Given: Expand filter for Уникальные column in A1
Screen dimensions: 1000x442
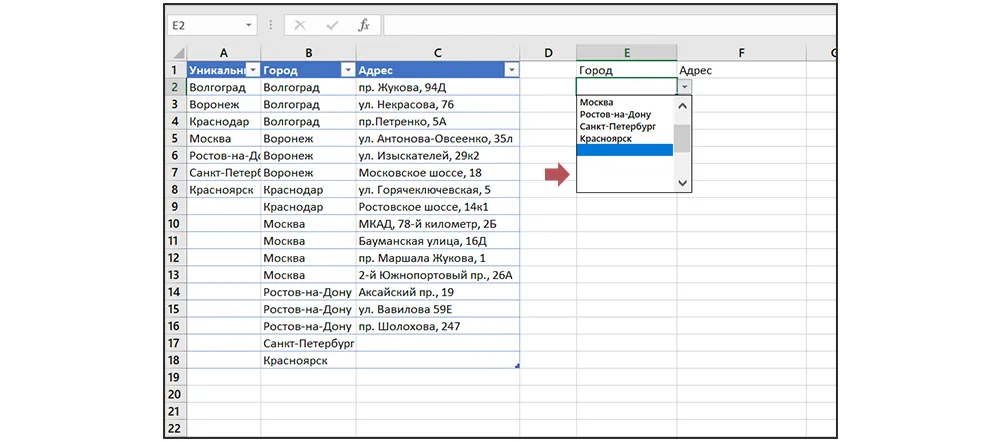Looking at the screenshot, I should [x=252, y=70].
